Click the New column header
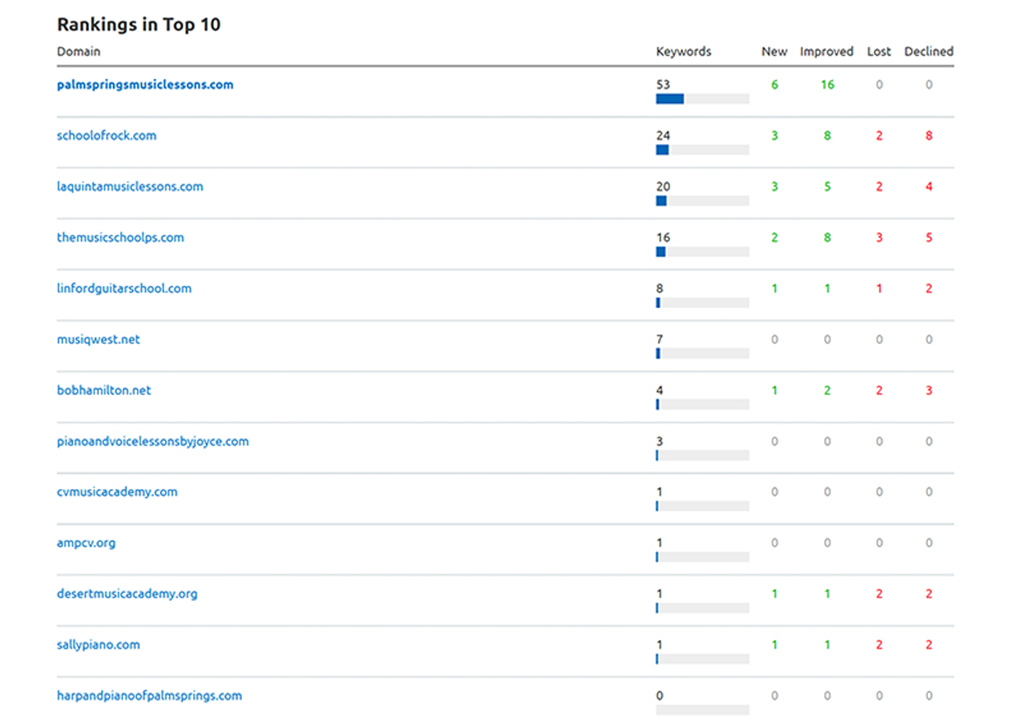 point(774,52)
